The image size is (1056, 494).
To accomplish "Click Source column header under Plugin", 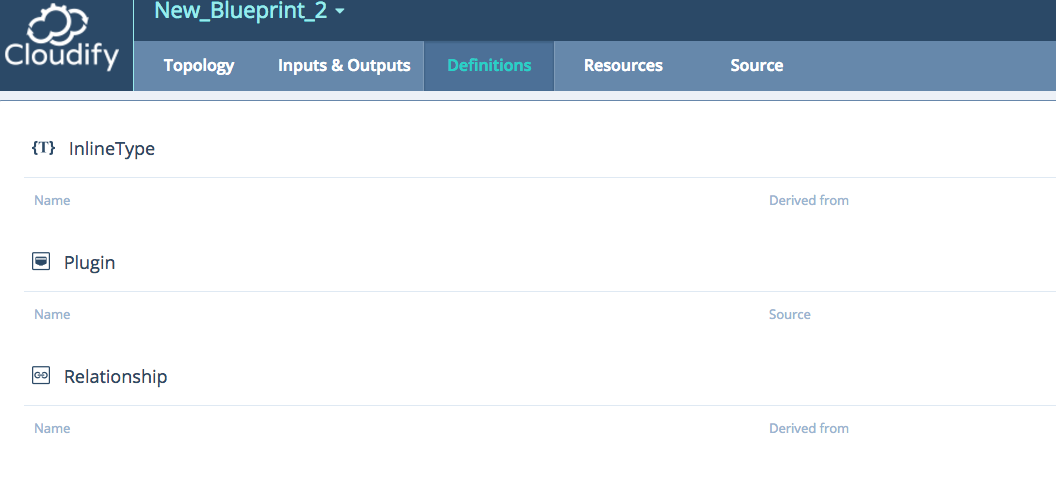I will point(790,314).
